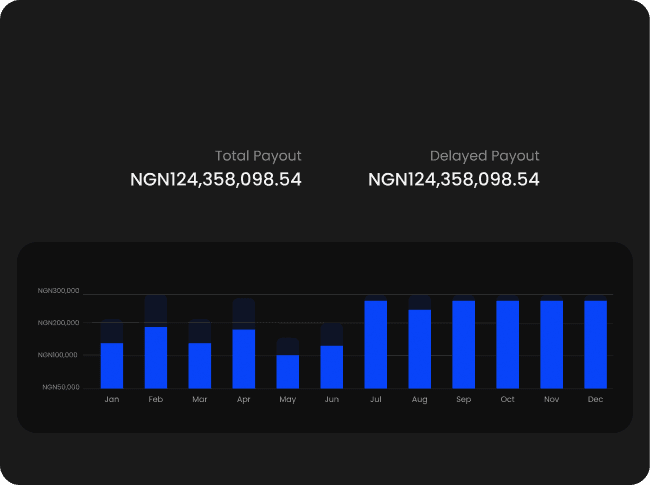
Task: Select amount under Delayed Payout
Action: pyautogui.click(x=454, y=179)
